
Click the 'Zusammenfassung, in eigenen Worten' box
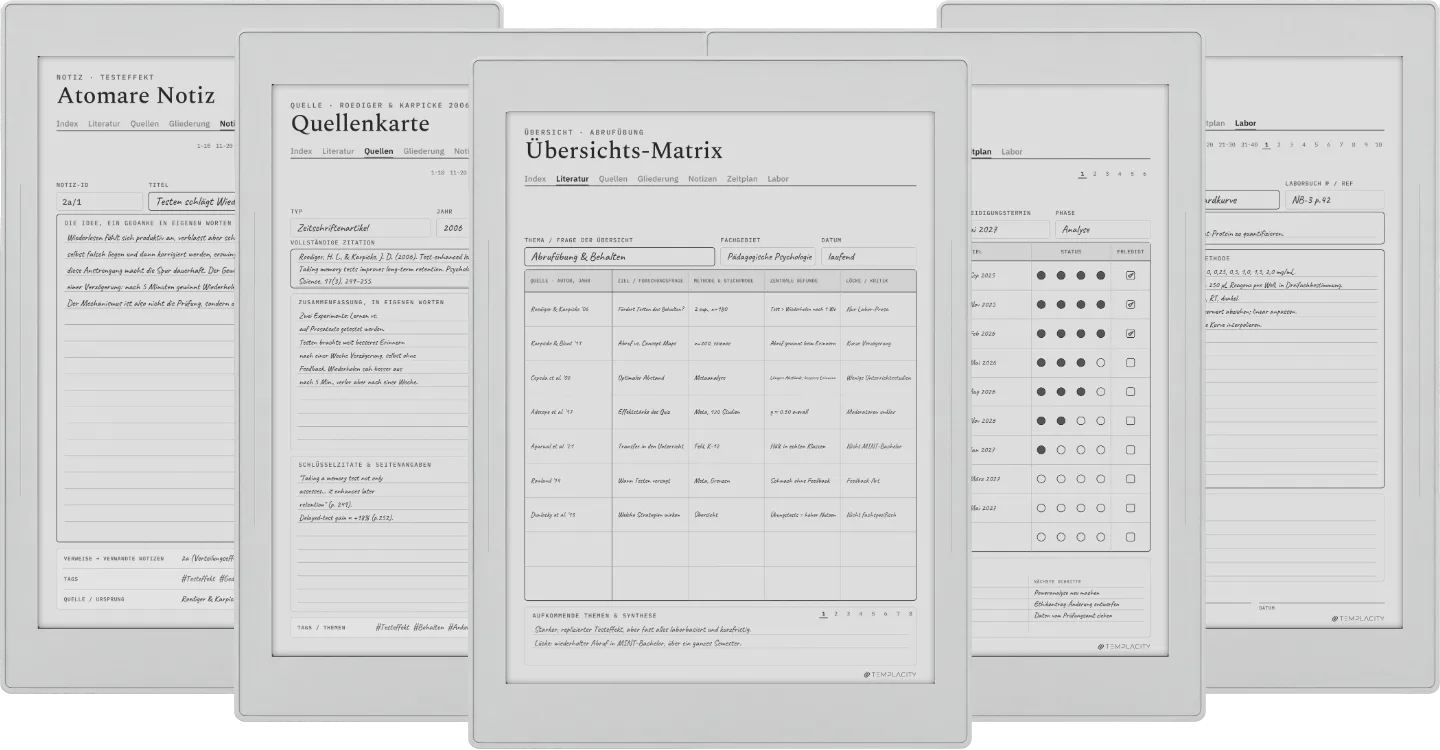tap(379, 372)
